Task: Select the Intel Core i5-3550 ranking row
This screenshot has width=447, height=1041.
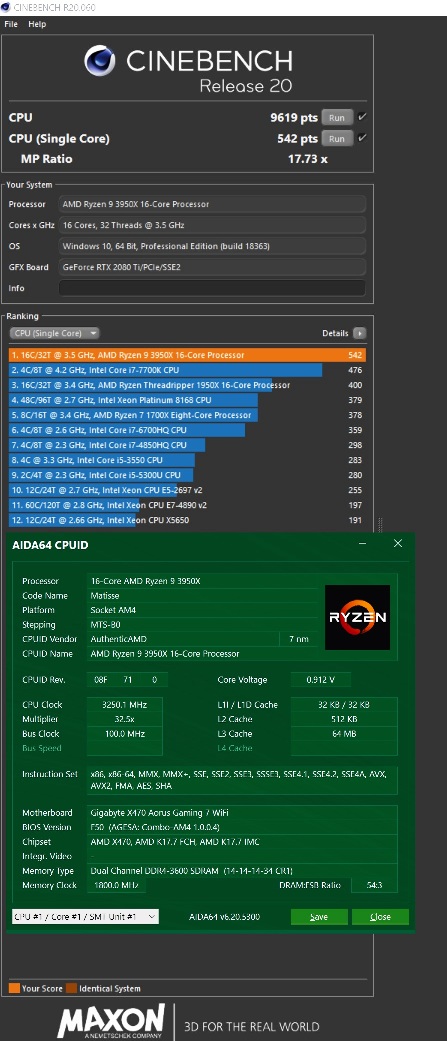Action: pyautogui.click(x=187, y=460)
